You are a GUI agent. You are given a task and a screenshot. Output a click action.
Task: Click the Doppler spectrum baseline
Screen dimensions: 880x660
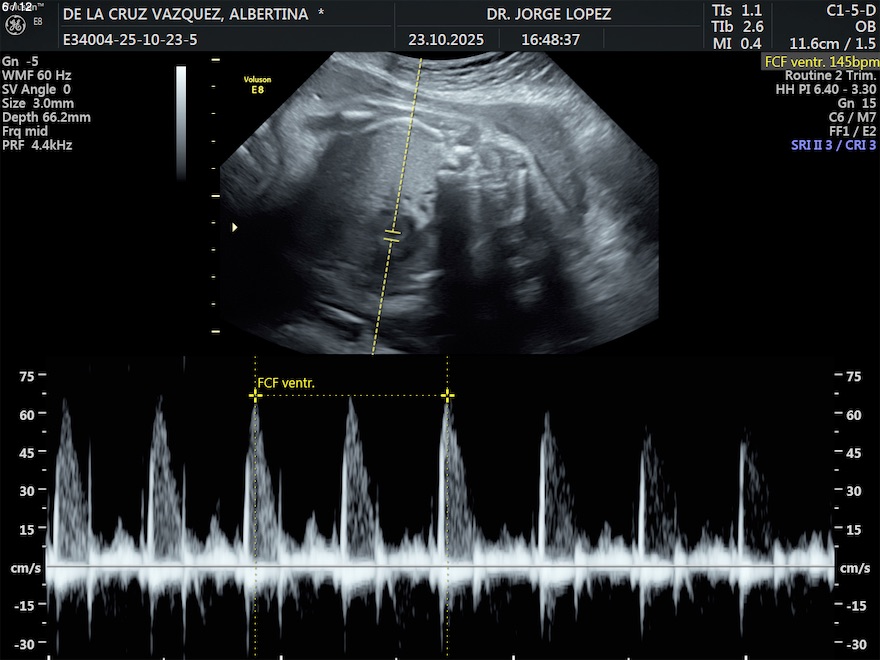tap(440, 567)
